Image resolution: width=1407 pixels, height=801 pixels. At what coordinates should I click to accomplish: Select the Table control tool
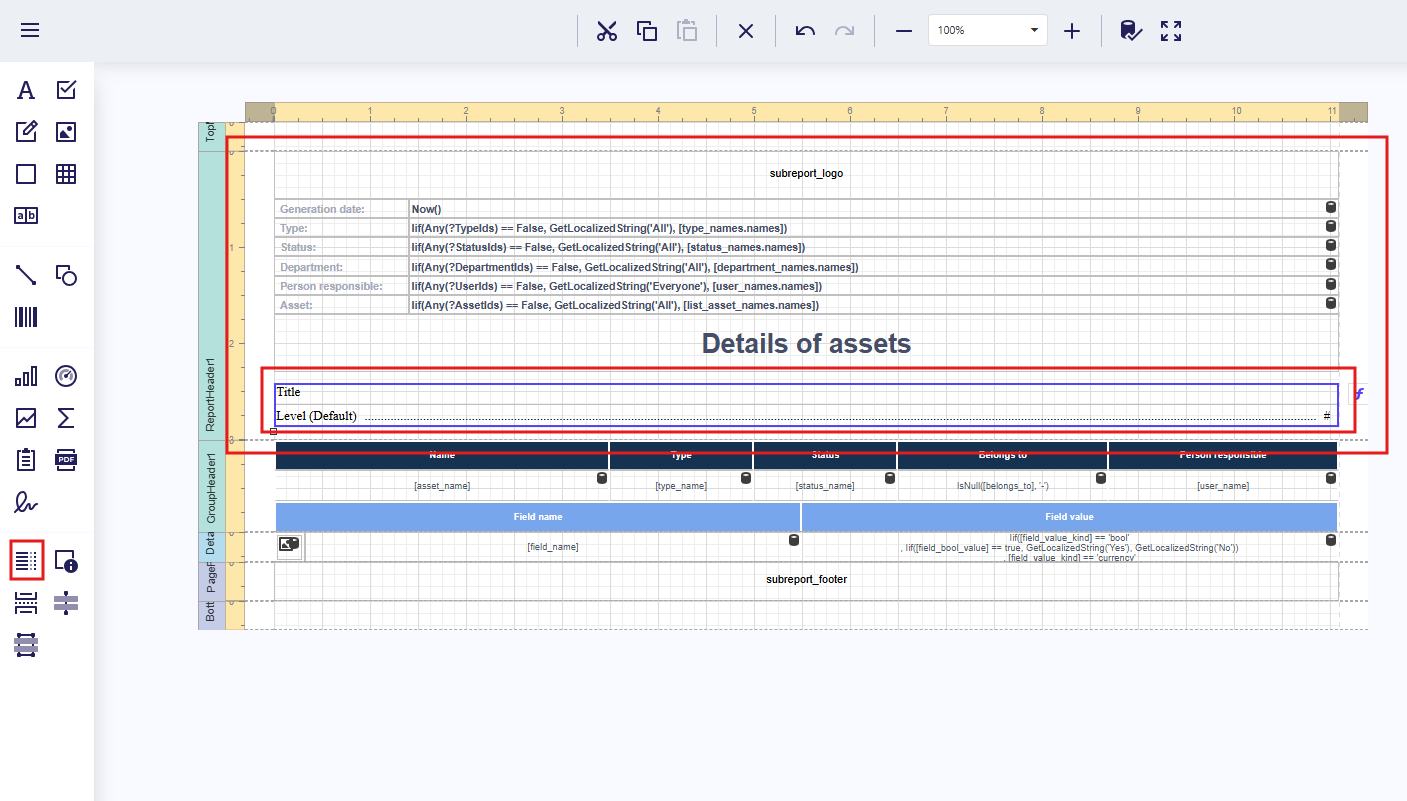click(66, 174)
